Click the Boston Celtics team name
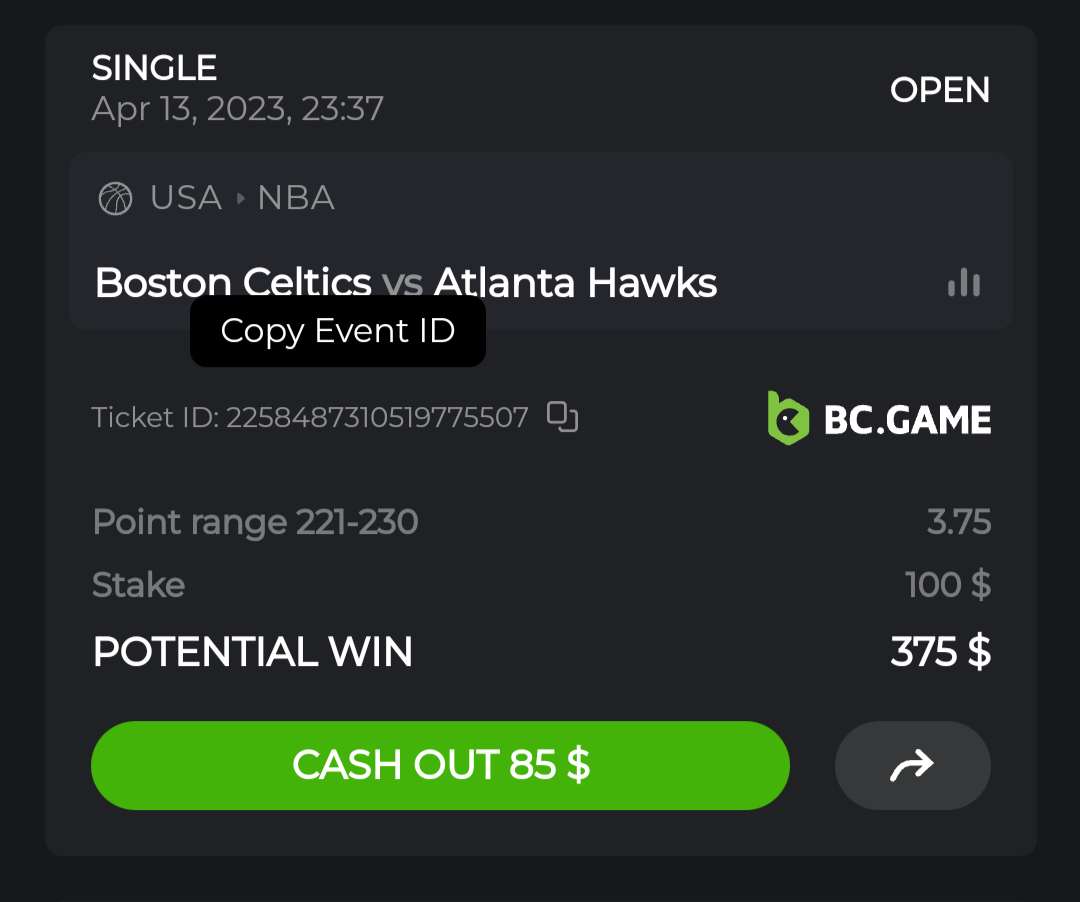 (x=233, y=283)
